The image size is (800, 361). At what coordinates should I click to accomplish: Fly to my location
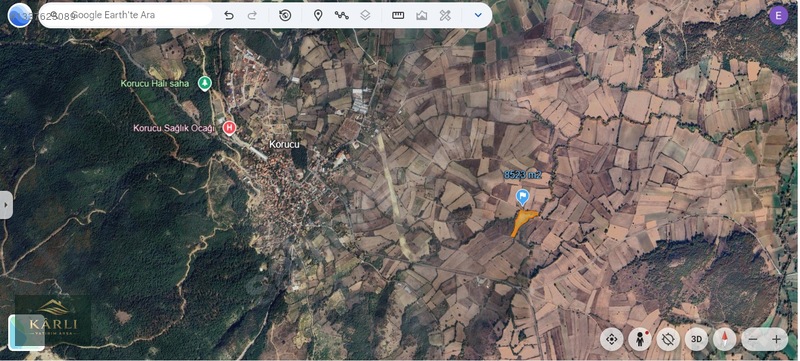[612, 339]
